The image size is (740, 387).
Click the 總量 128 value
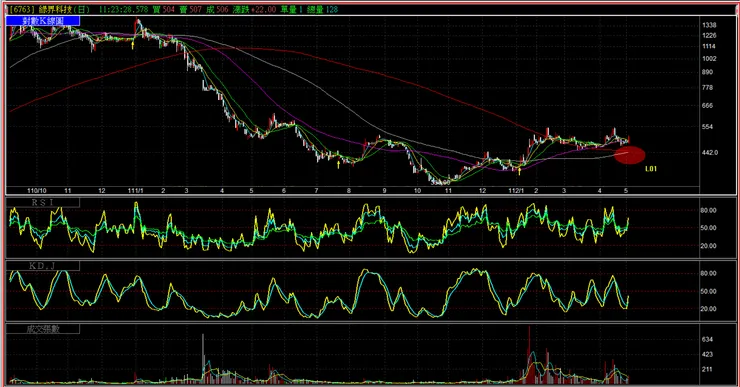pyautogui.click(x=322, y=9)
